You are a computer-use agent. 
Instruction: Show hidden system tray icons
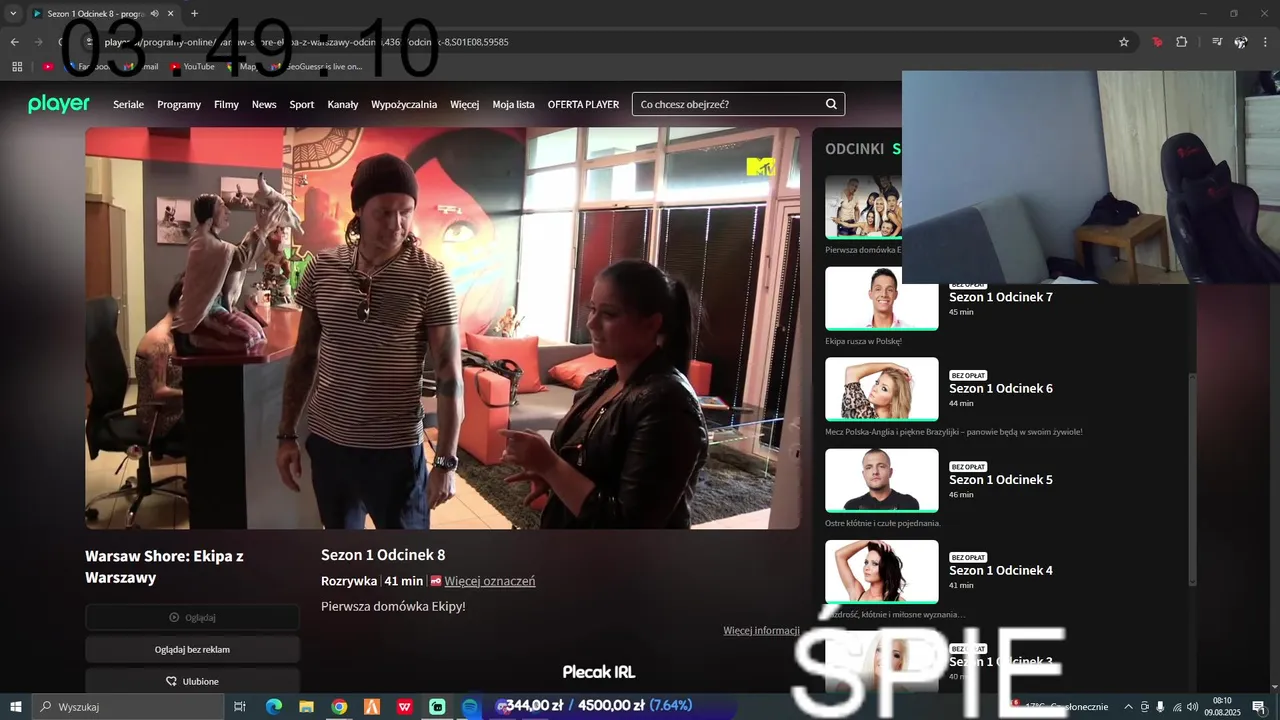1129,707
